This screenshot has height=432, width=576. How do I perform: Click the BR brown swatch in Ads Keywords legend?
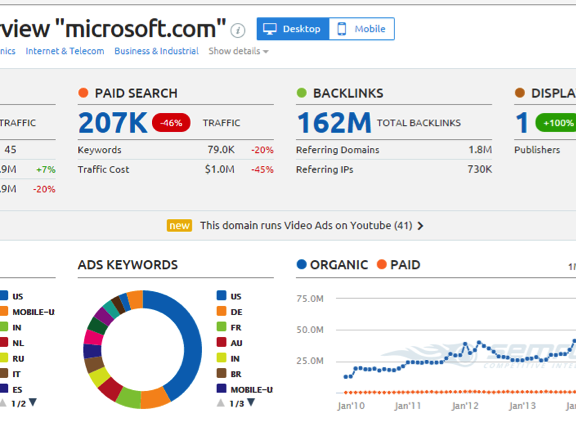click(x=222, y=373)
